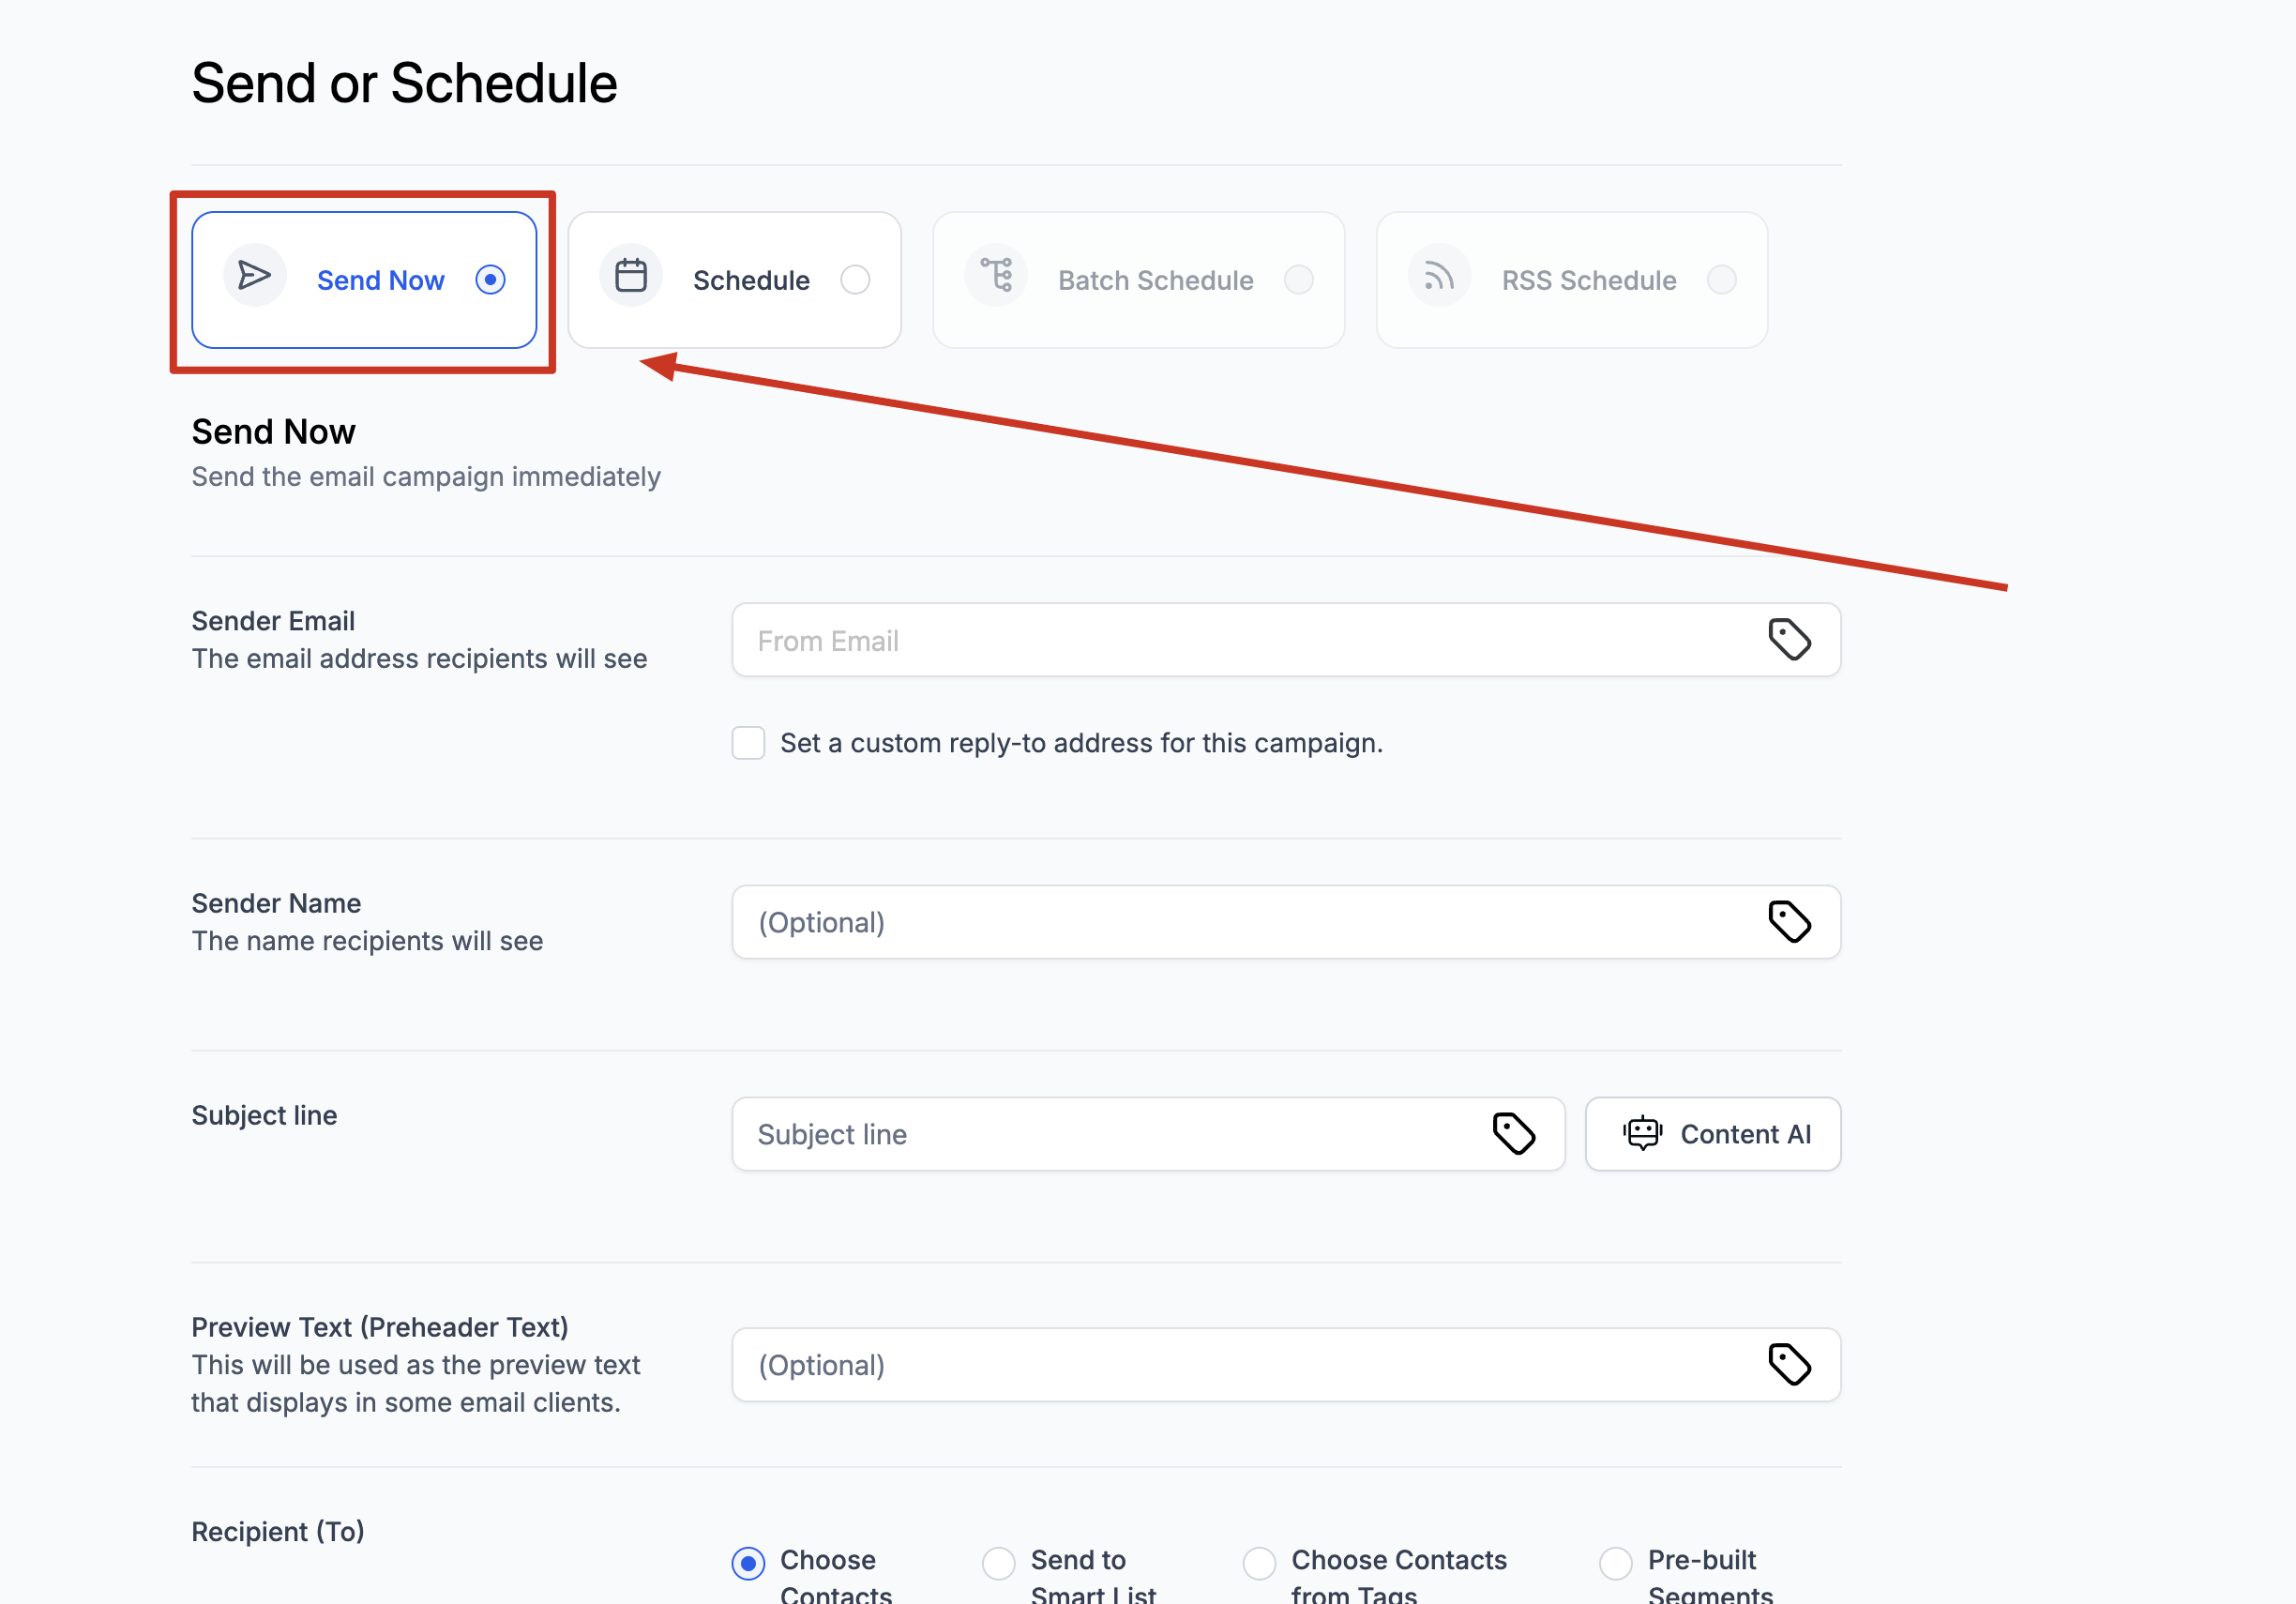Select Pre-built Segments radio option

point(1615,1563)
